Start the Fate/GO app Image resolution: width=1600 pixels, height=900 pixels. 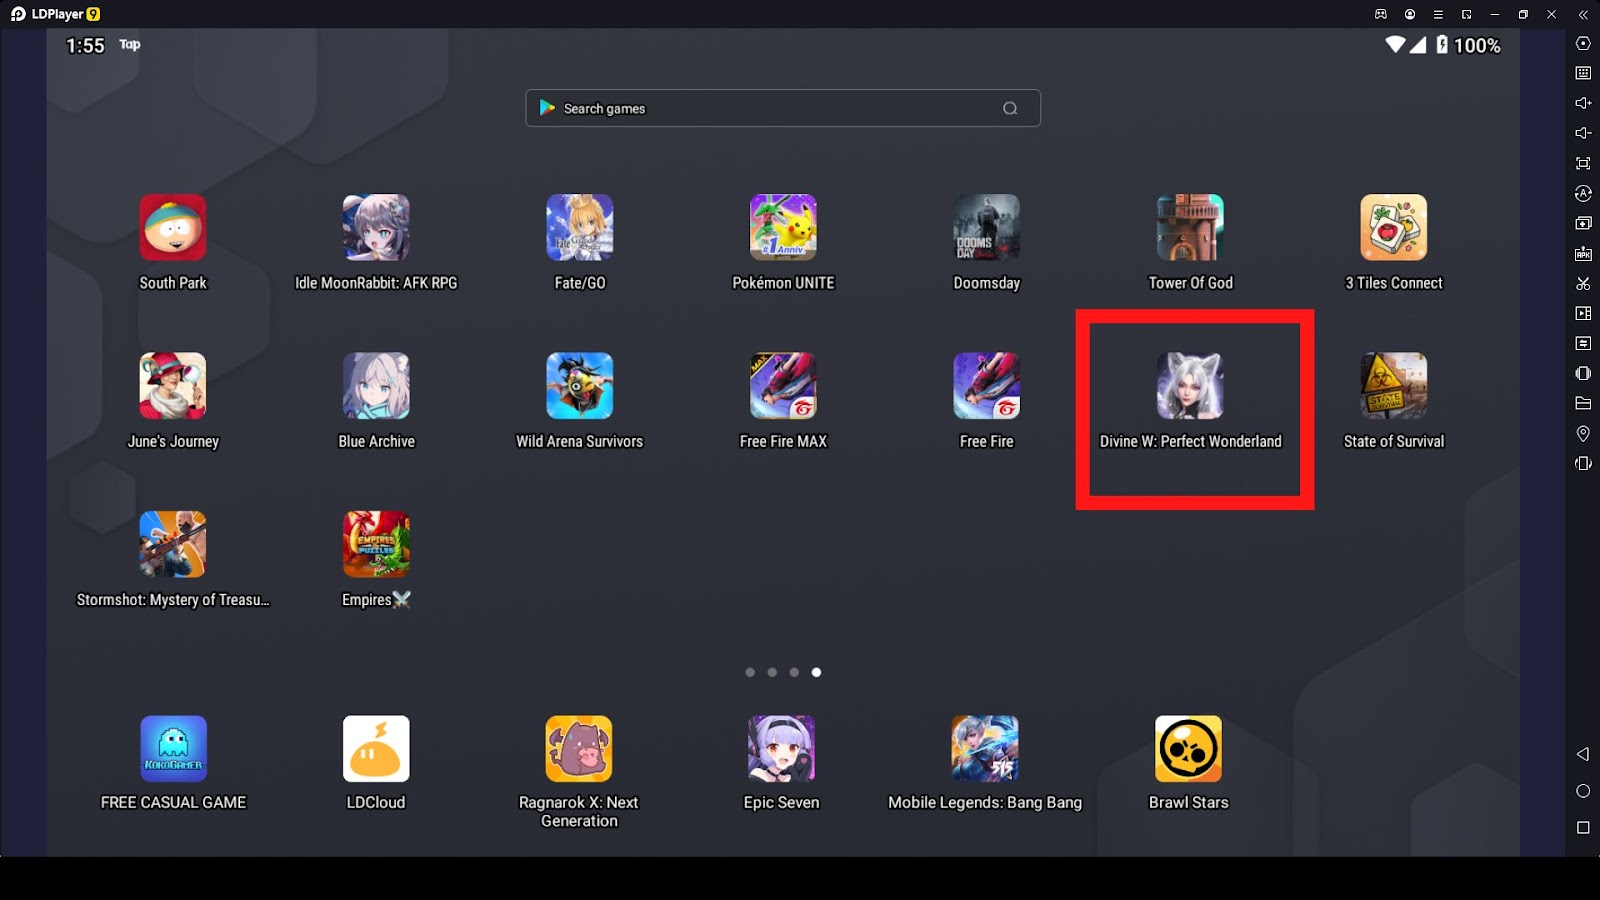click(580, 228)
